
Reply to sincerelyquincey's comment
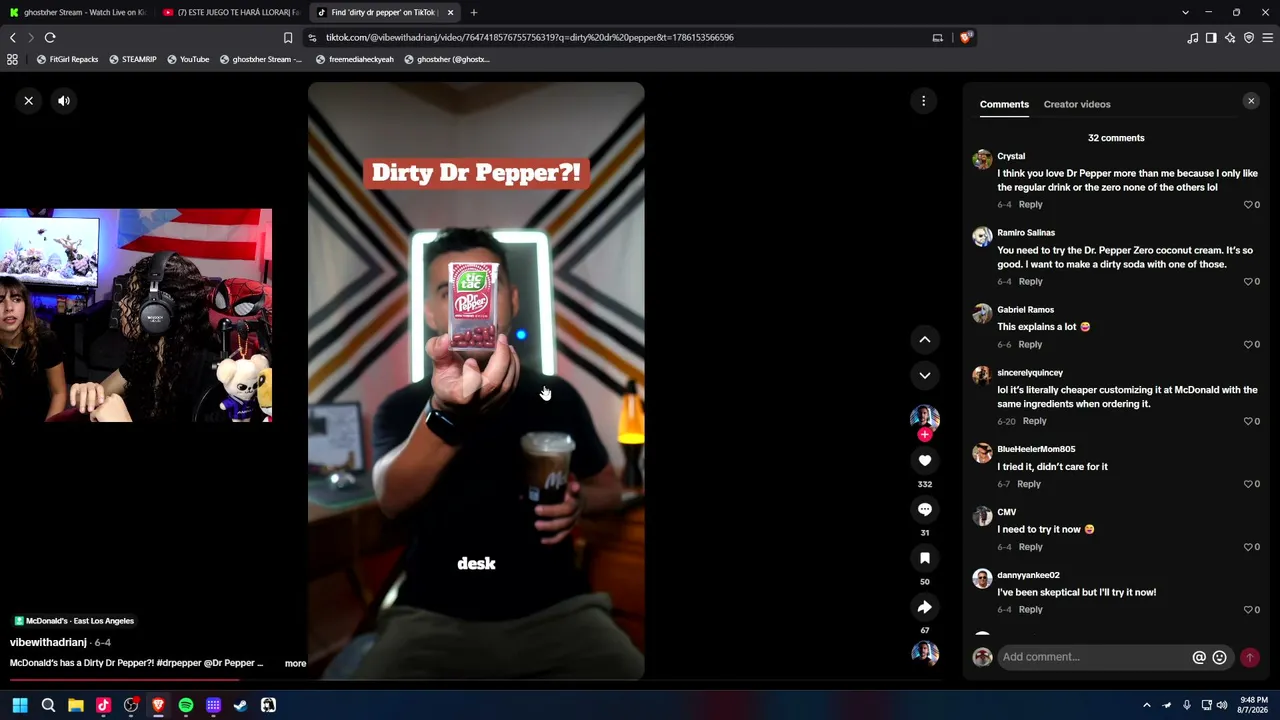(x=1034, y=422)
